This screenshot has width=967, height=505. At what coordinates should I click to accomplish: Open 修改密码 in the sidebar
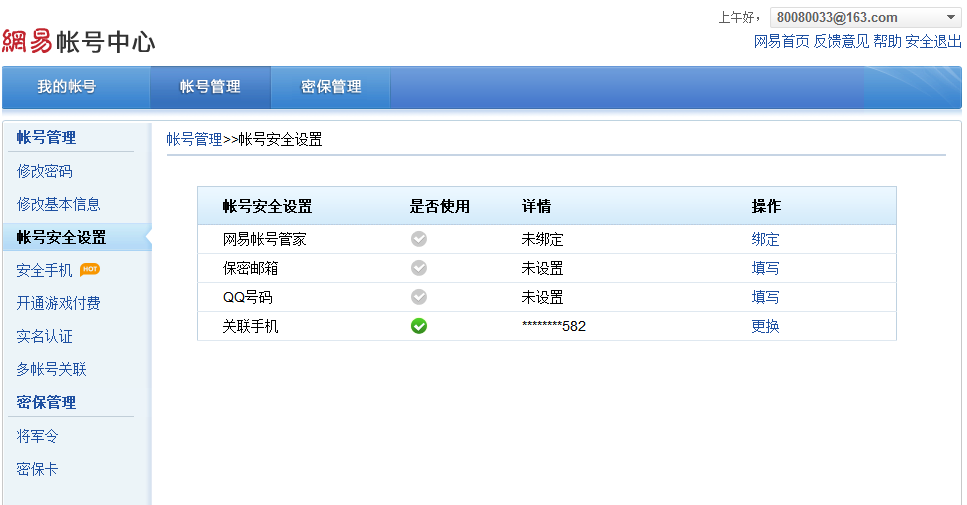[x=44, y=171]
